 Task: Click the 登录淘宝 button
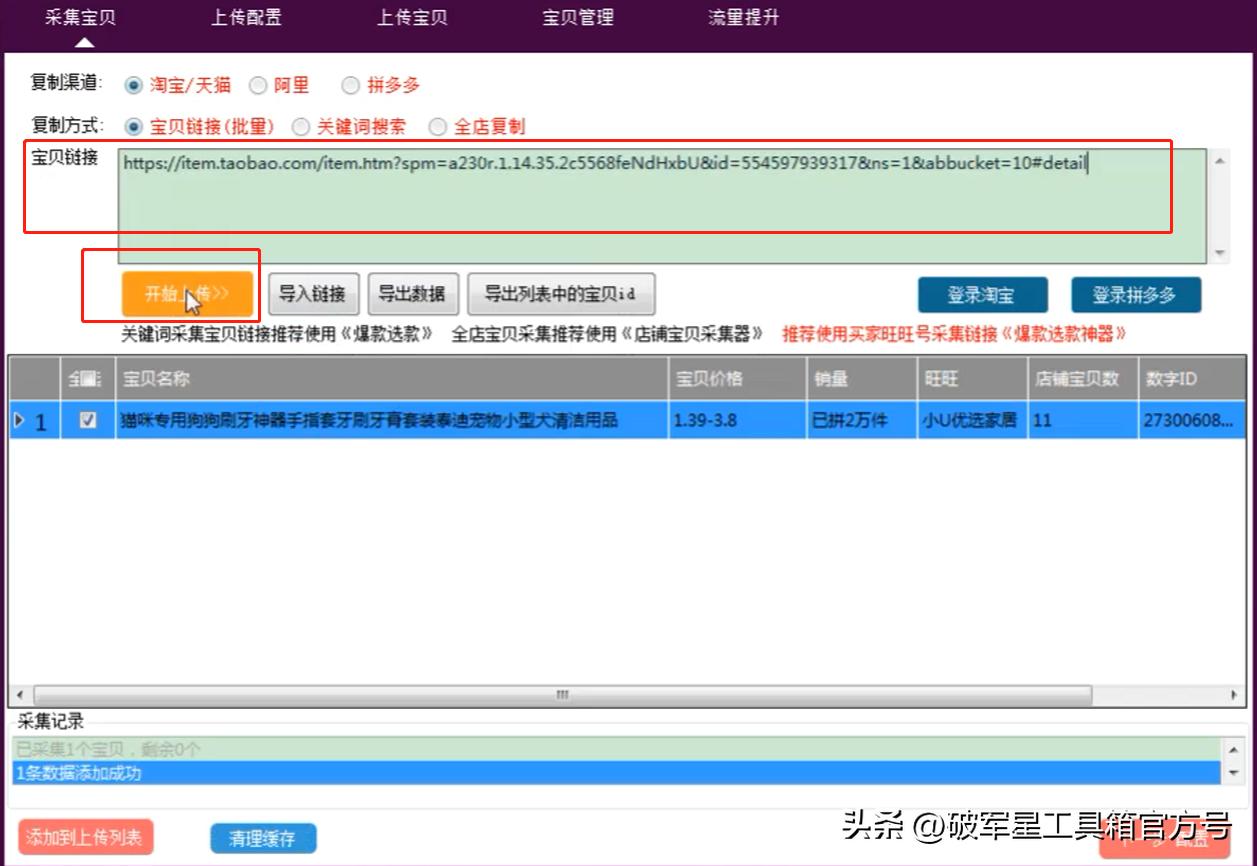point(982,295)
